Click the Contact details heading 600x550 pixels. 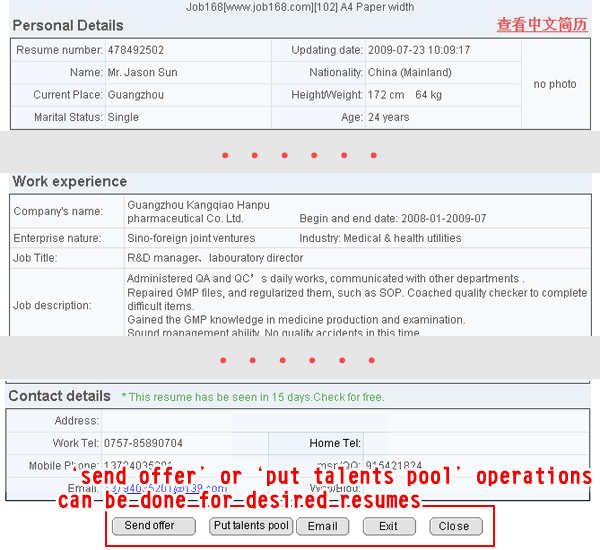point(60,396)
